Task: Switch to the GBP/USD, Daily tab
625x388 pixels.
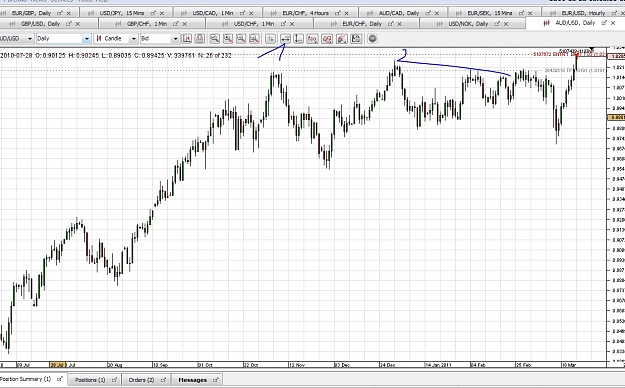Action: (x=40, y=24)
